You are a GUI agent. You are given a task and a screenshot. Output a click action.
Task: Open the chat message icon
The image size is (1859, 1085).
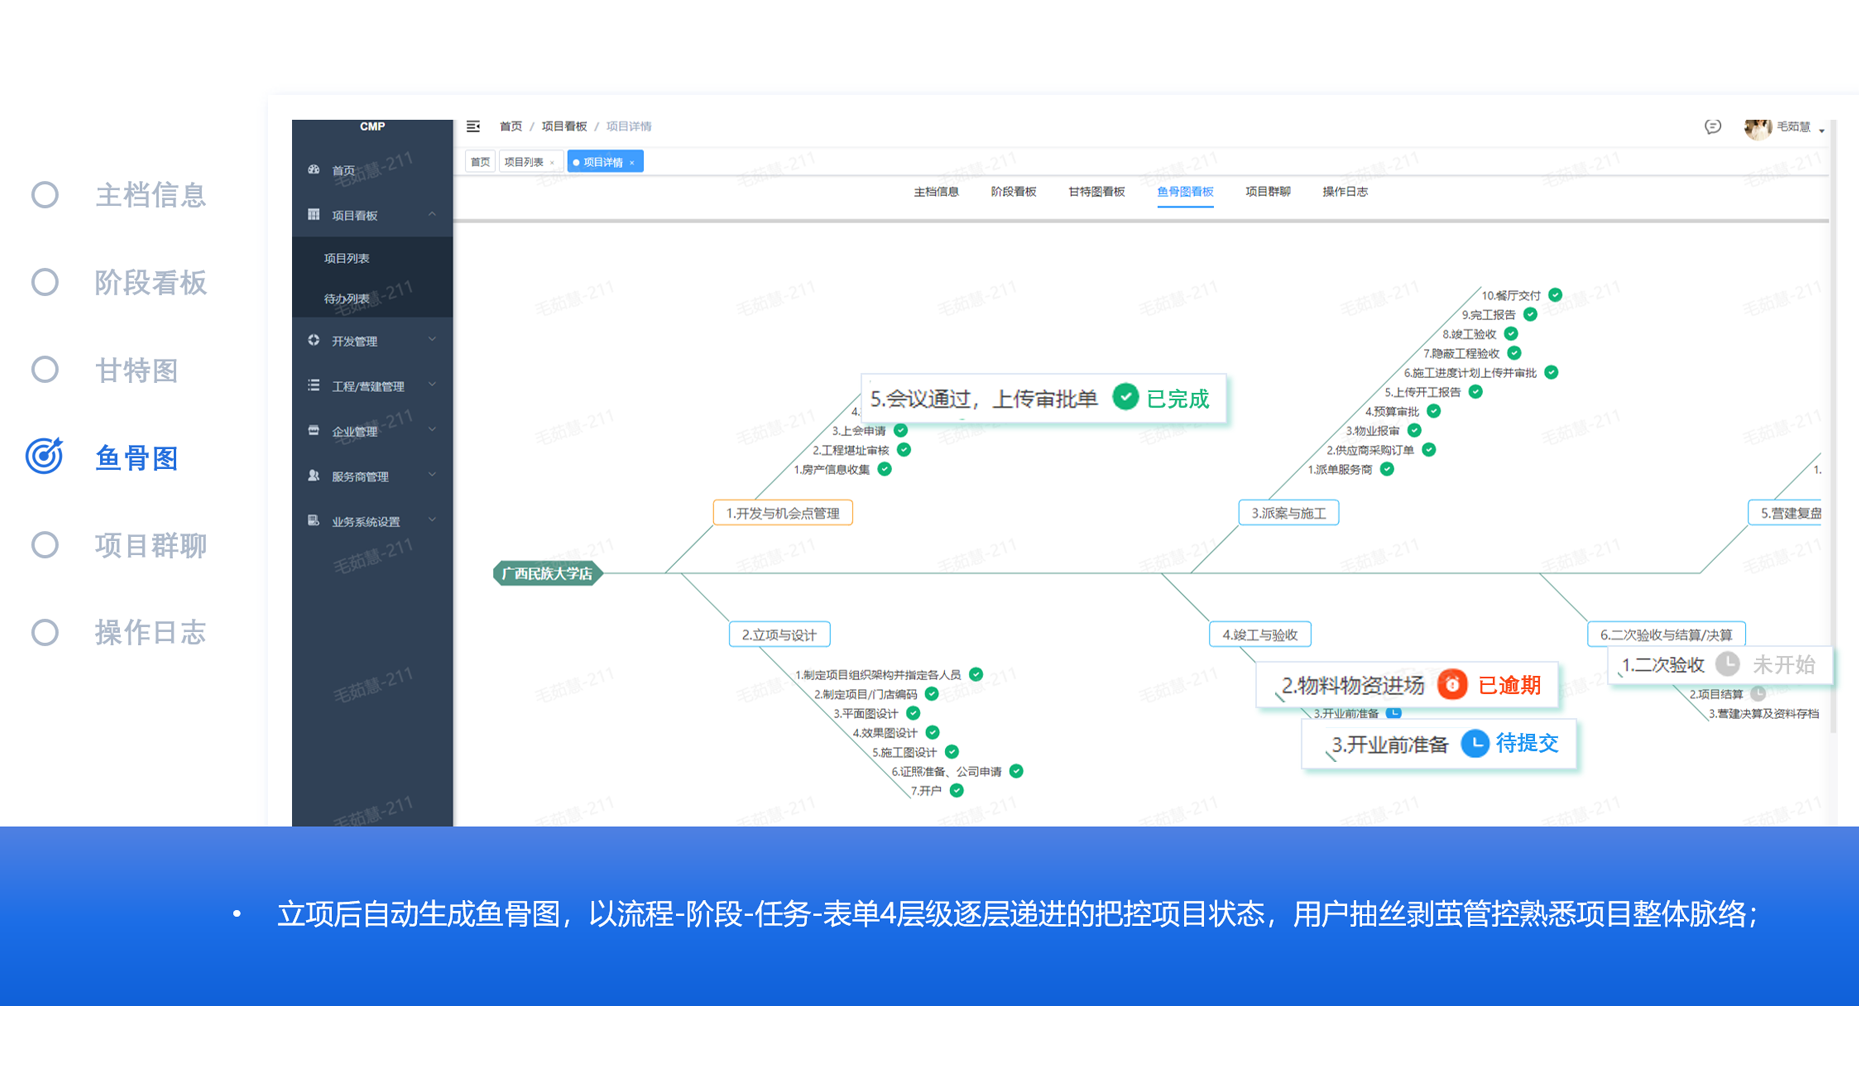click(1713, 127)
